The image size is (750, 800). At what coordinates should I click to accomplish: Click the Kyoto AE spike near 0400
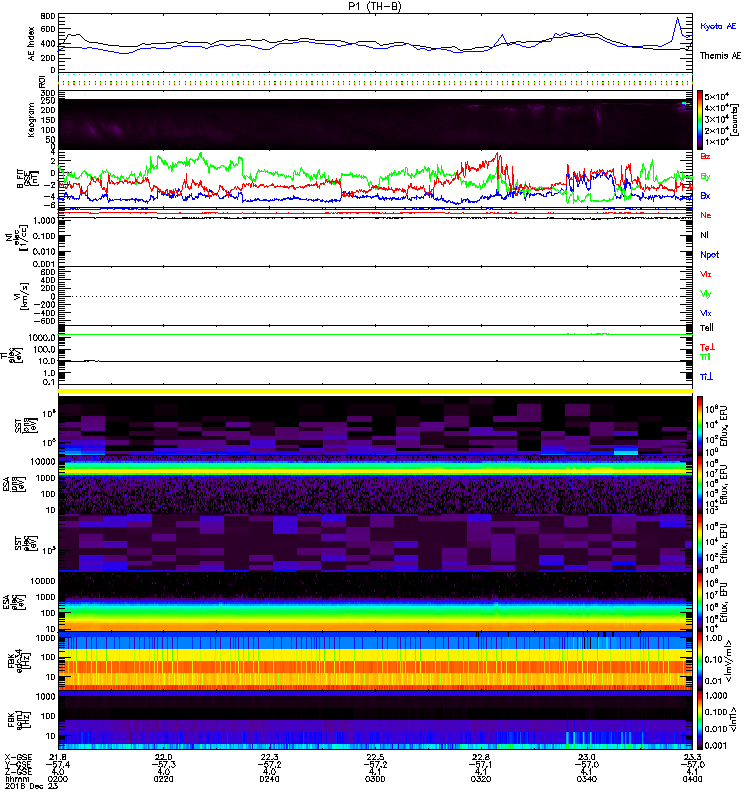pyautogui.click(x=678, y=27)
